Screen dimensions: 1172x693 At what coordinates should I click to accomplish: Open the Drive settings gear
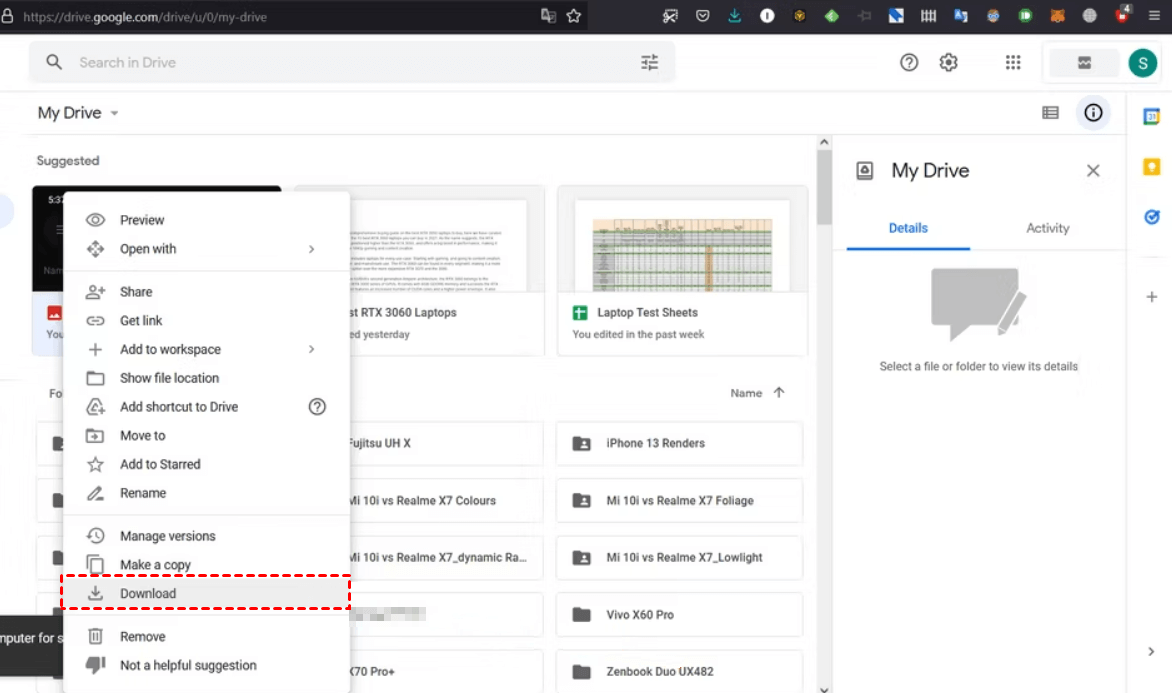[948, 63]
